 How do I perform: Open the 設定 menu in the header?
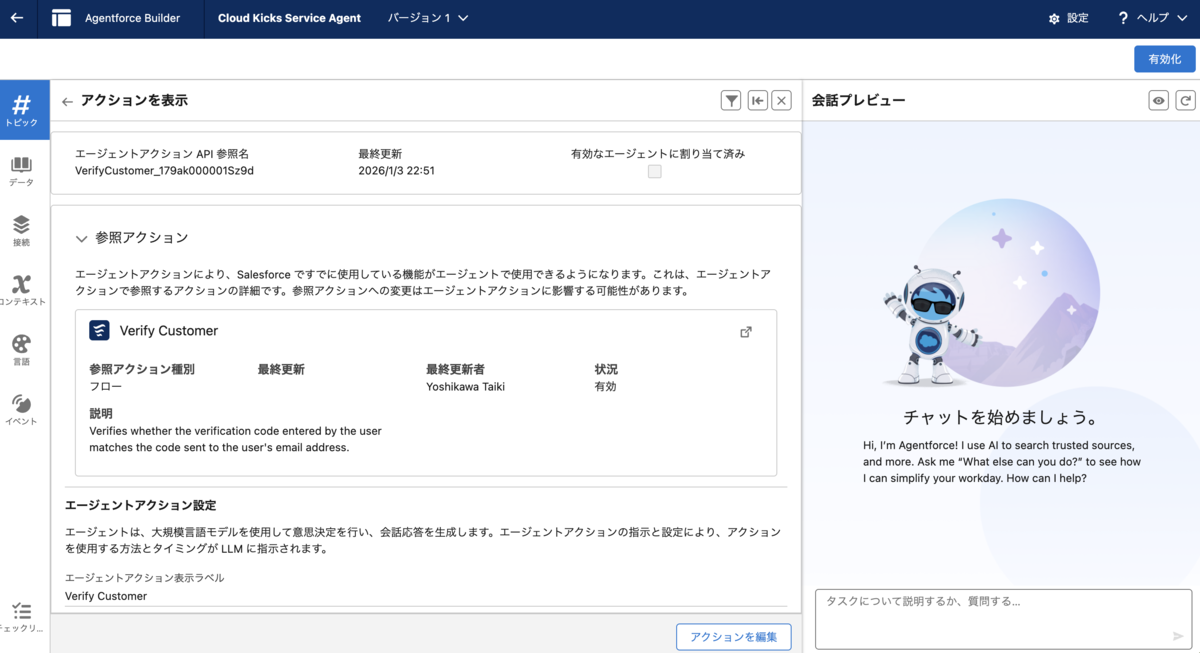pyautogui.click(x=1068, y=17)
